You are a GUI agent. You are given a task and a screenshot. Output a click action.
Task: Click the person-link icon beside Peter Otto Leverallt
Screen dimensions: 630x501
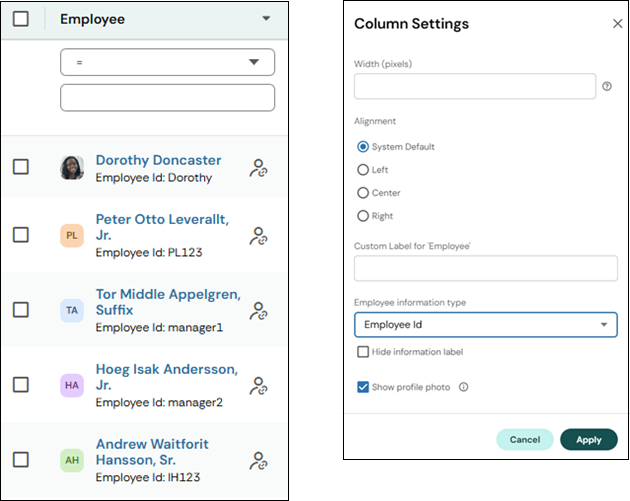pos(258,236)
